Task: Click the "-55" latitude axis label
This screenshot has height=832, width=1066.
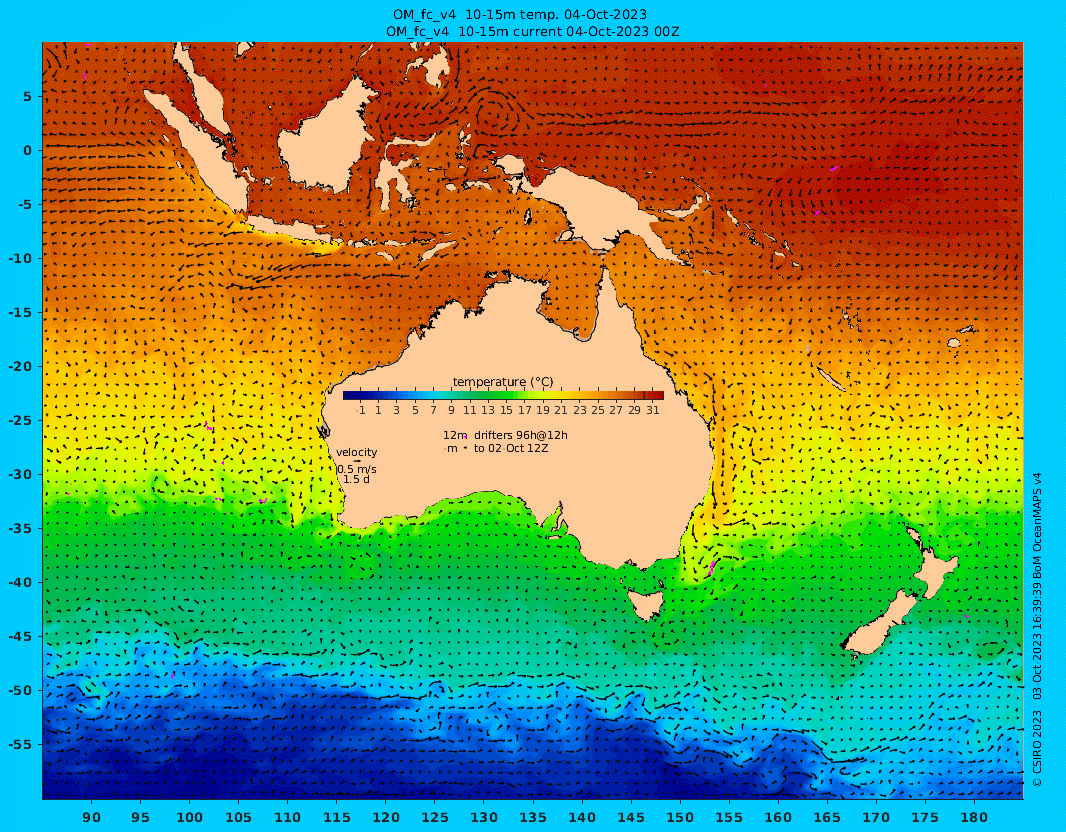Action: pos(20,744)
